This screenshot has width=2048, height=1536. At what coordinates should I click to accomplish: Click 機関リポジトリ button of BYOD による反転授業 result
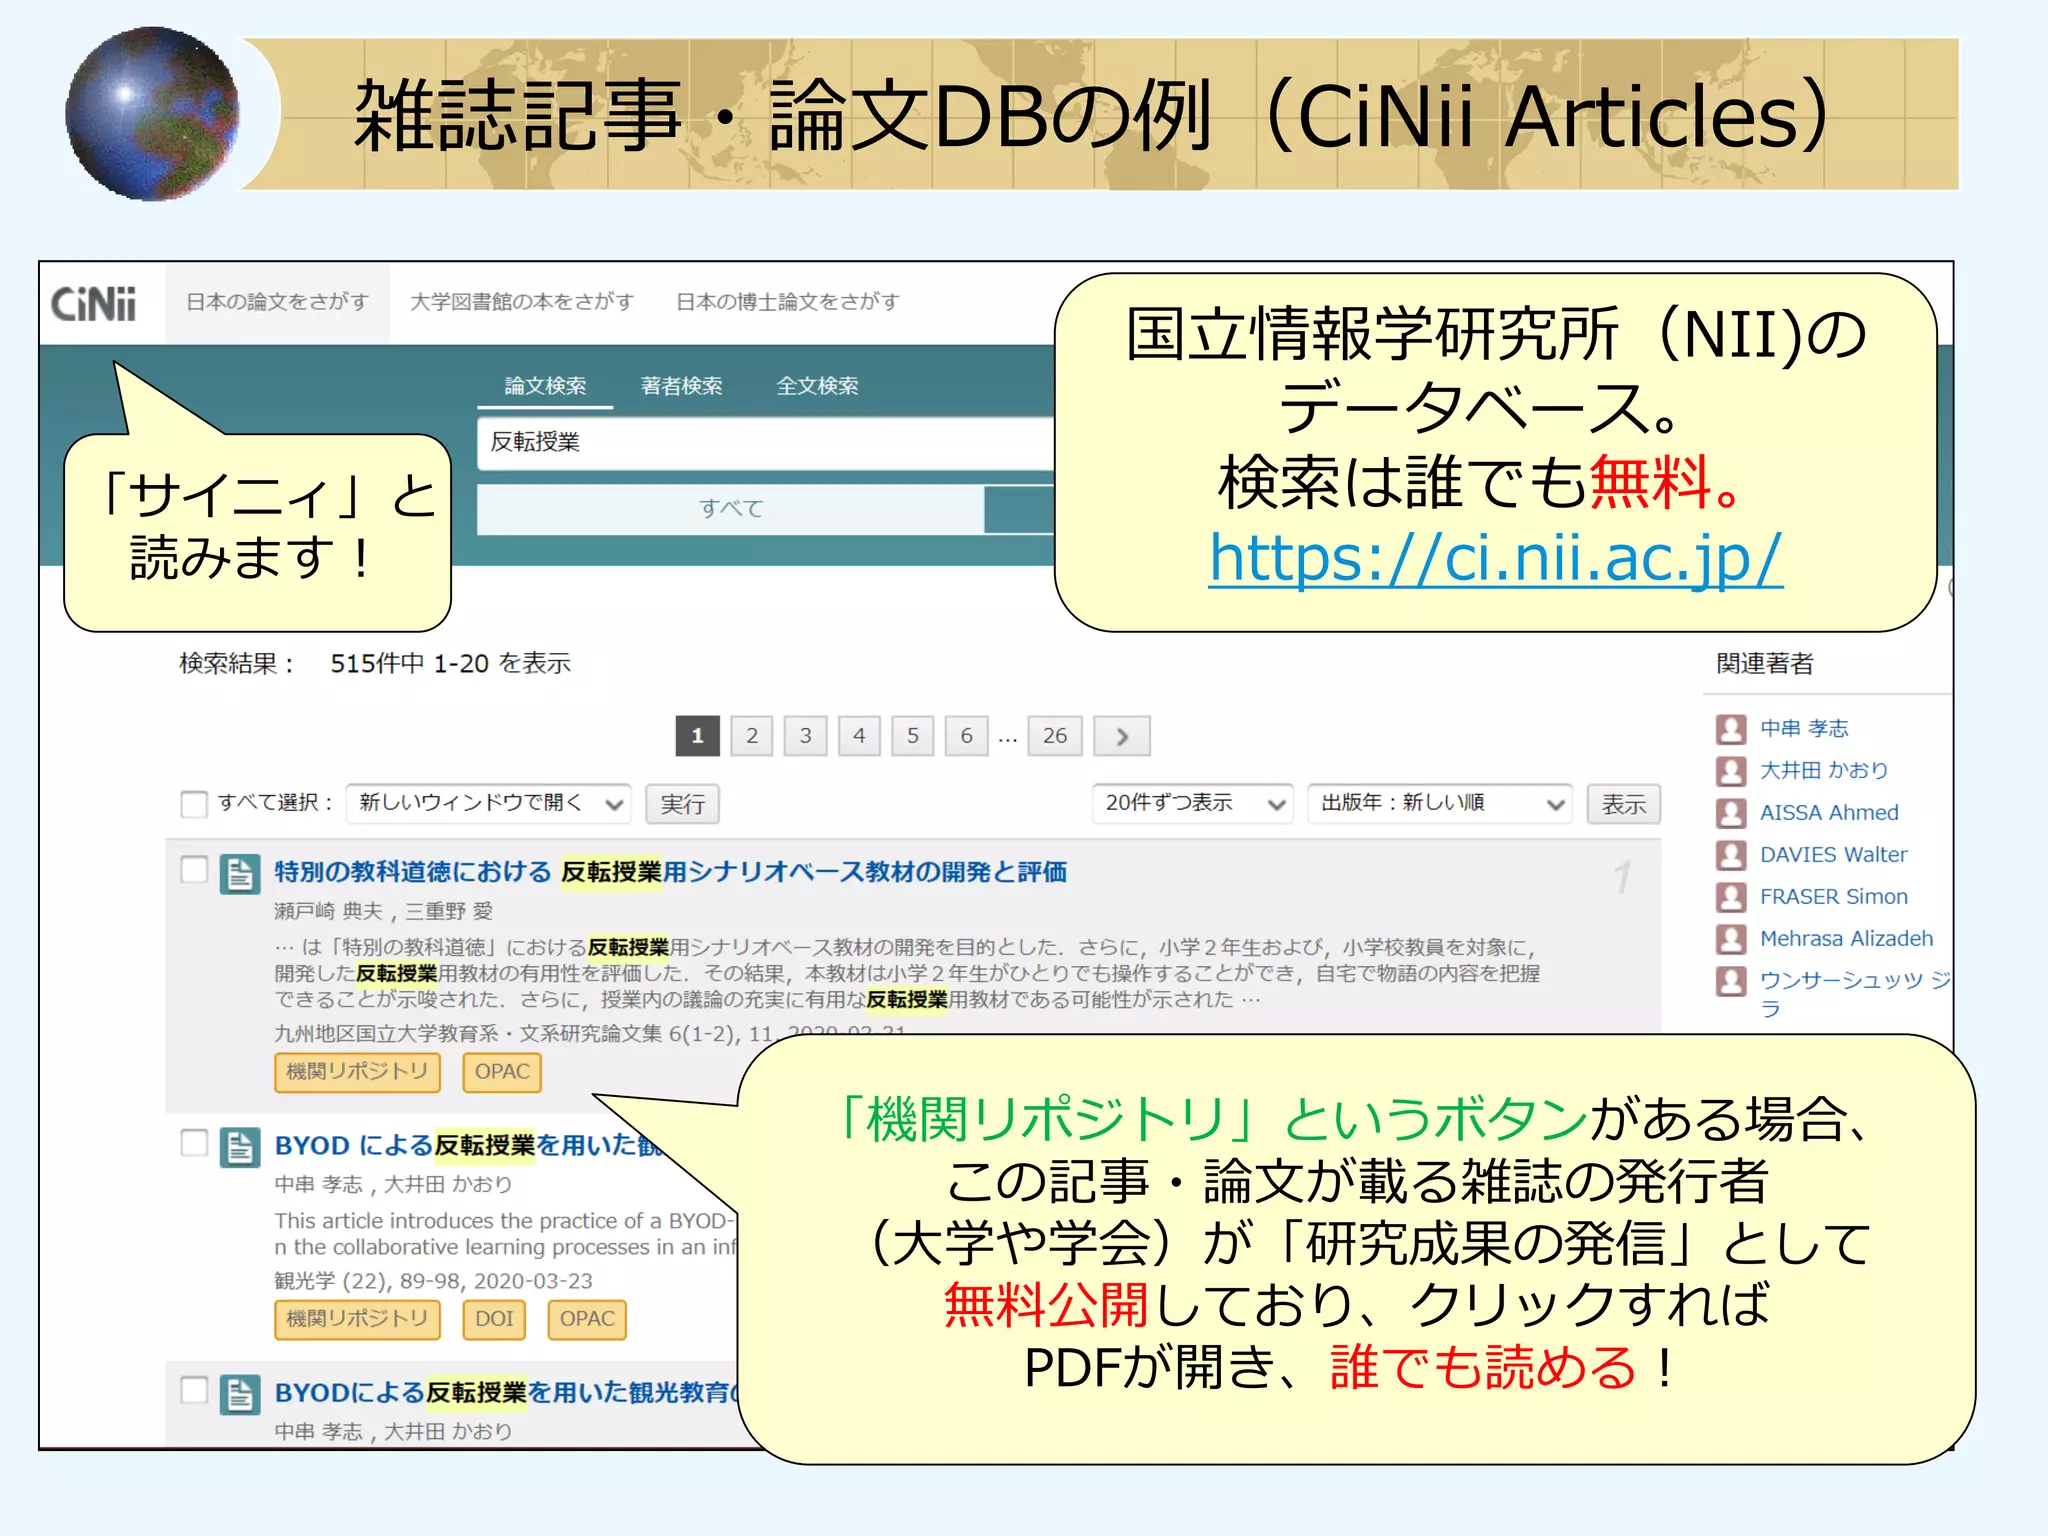(x=357, y=1319)
